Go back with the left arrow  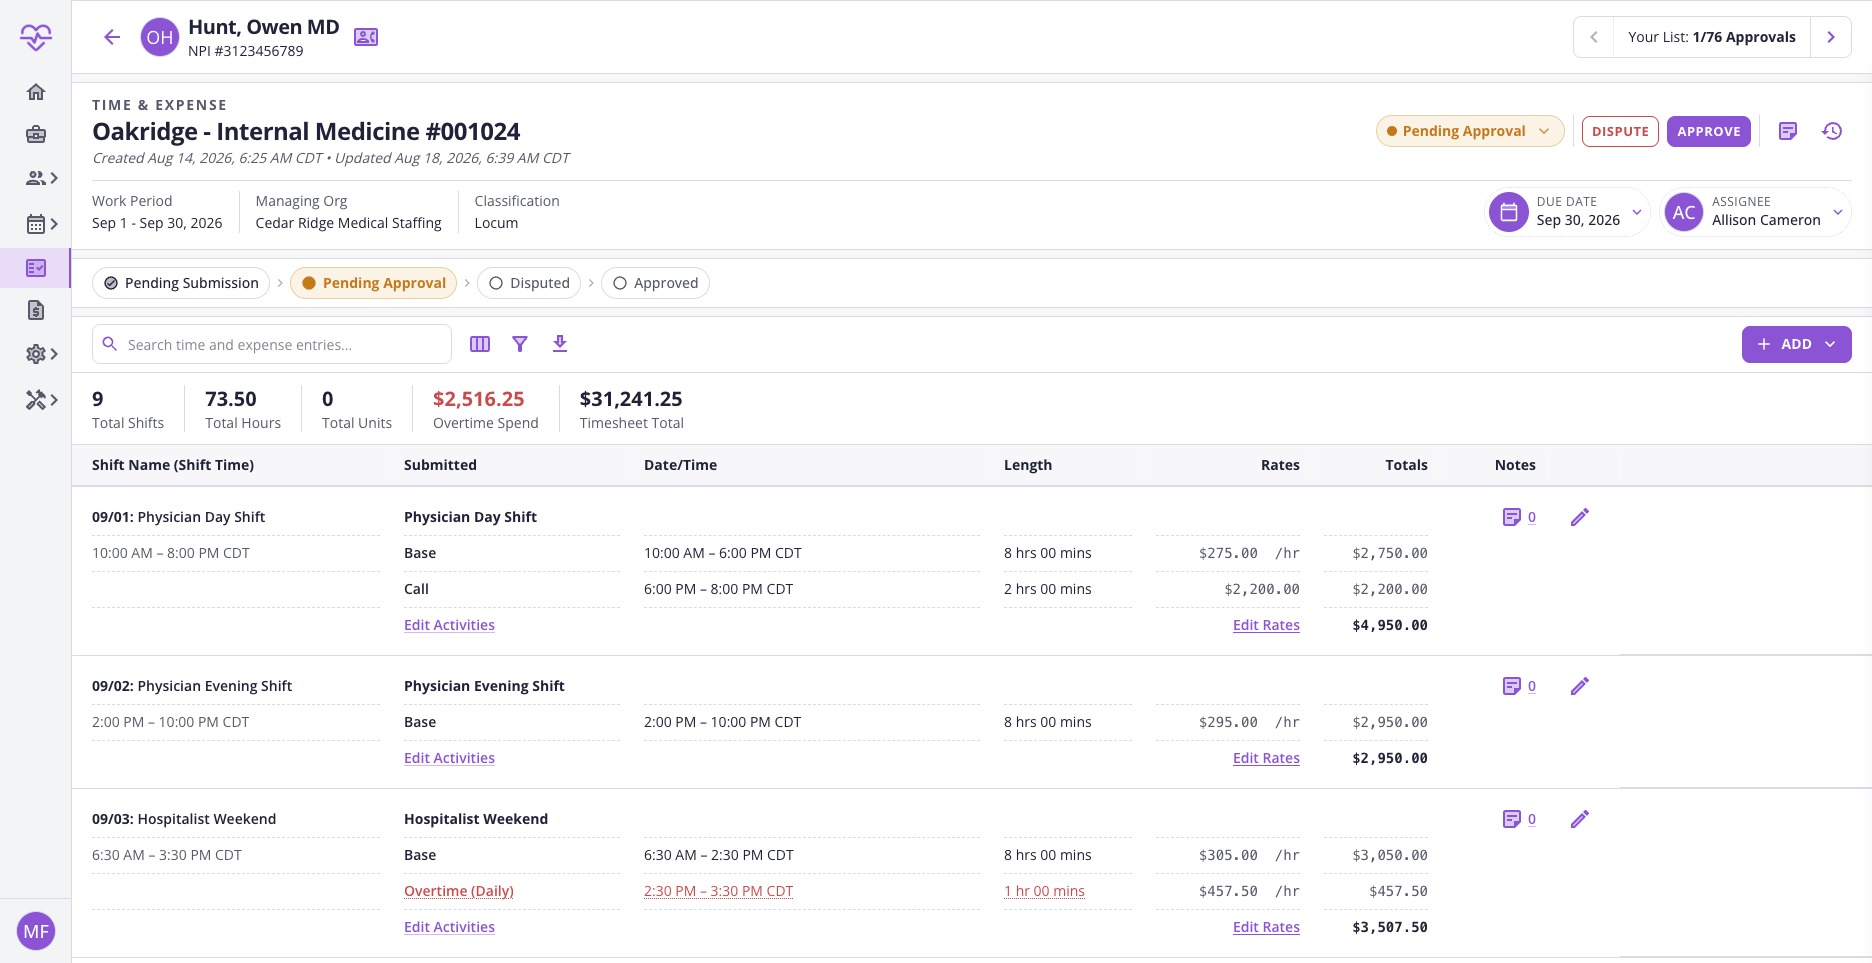(112, 37)
